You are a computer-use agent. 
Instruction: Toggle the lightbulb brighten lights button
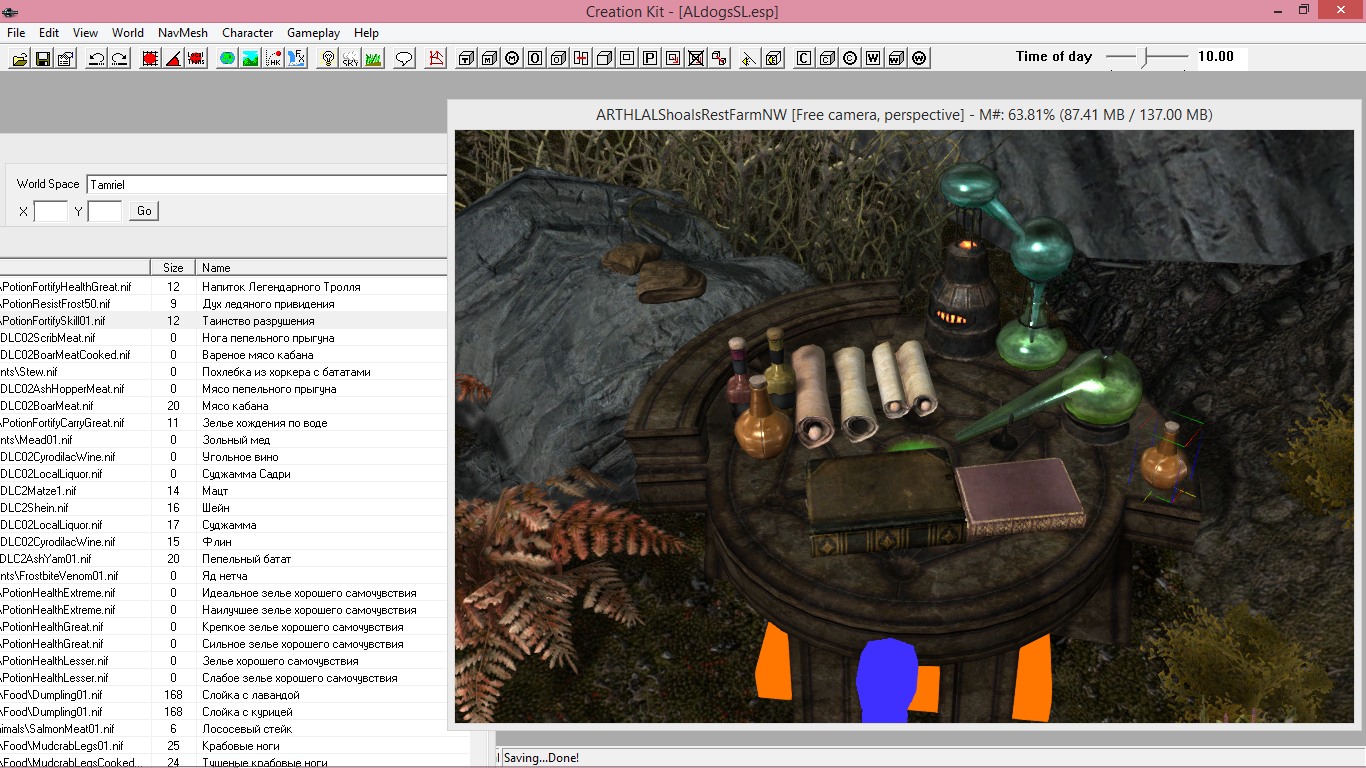pos(327,59)
